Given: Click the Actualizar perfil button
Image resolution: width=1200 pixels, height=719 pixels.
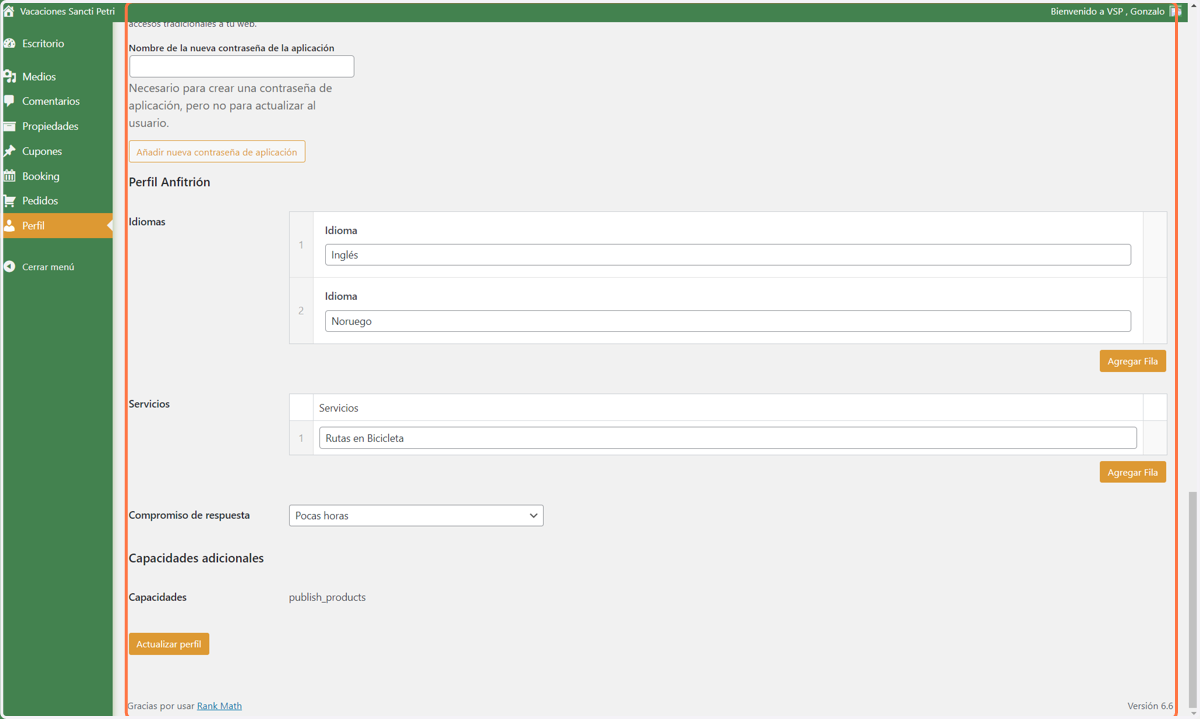Looking at the screenshot, I should (169, 644).
